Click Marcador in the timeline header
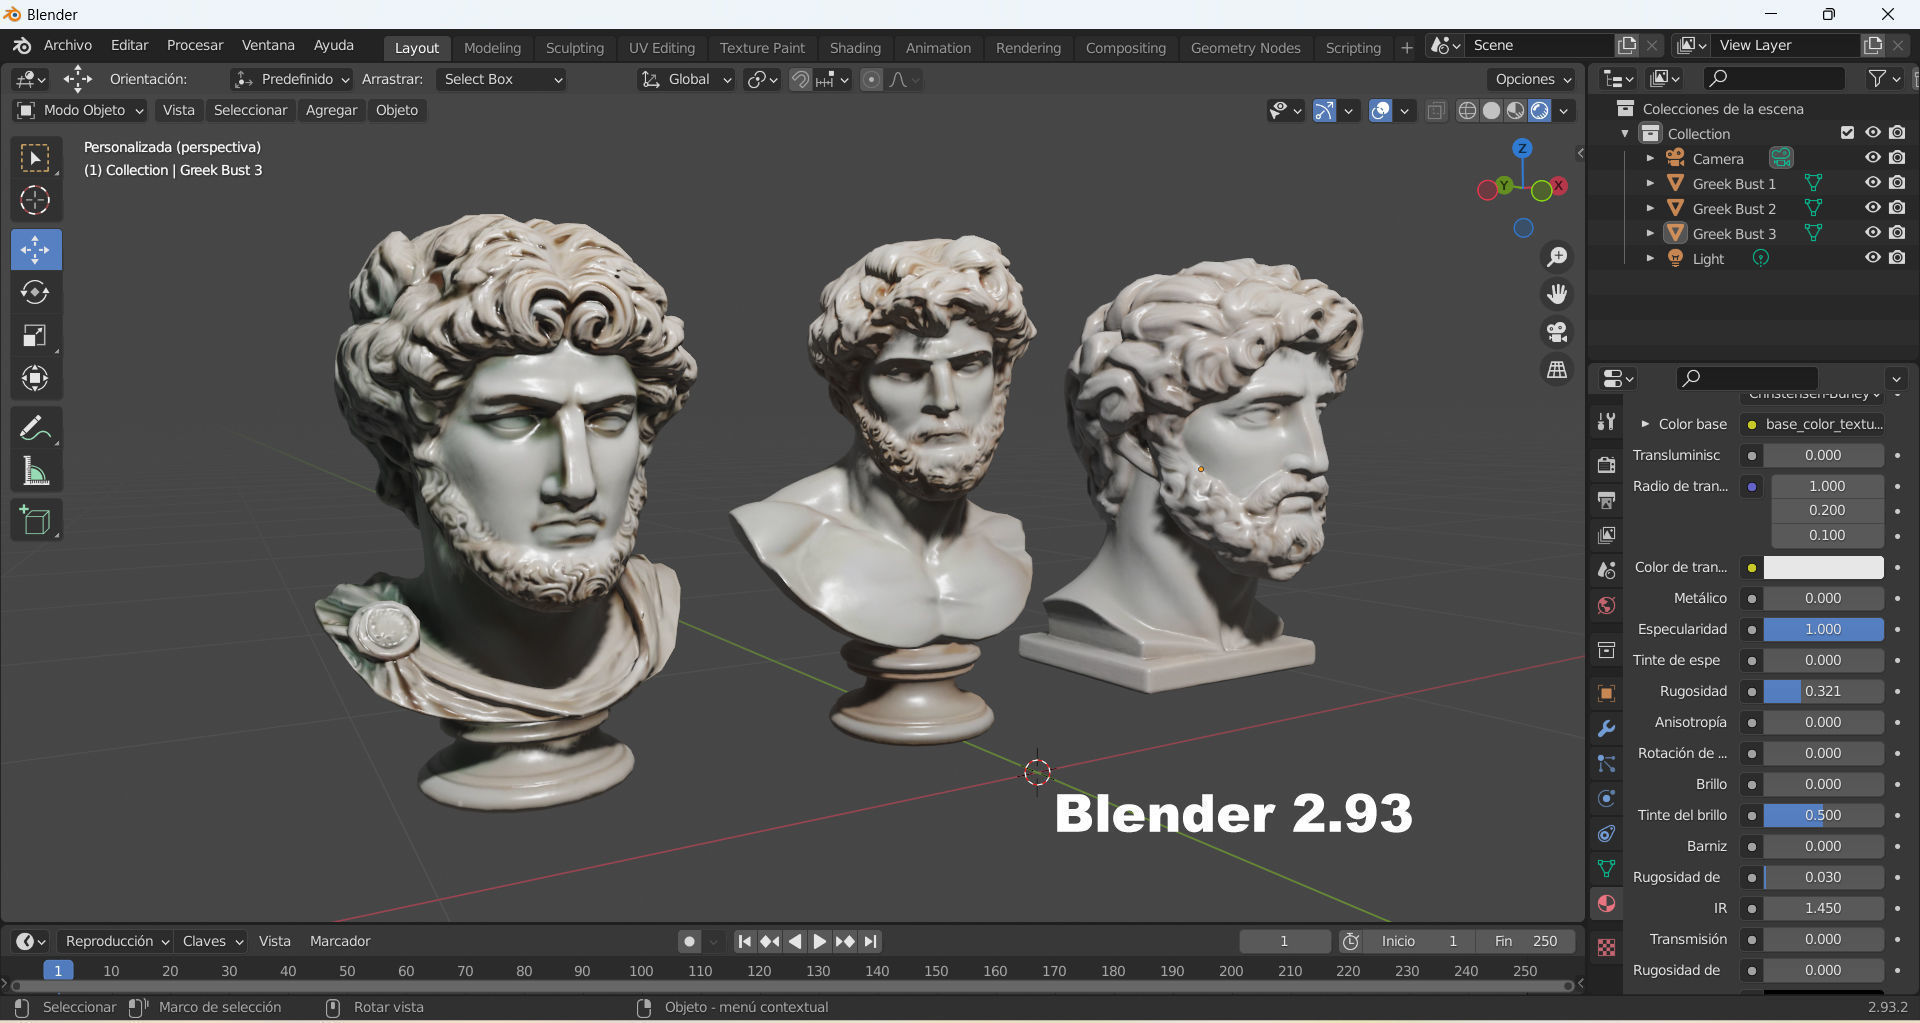1920x1023 pixels. coord(340,941)
